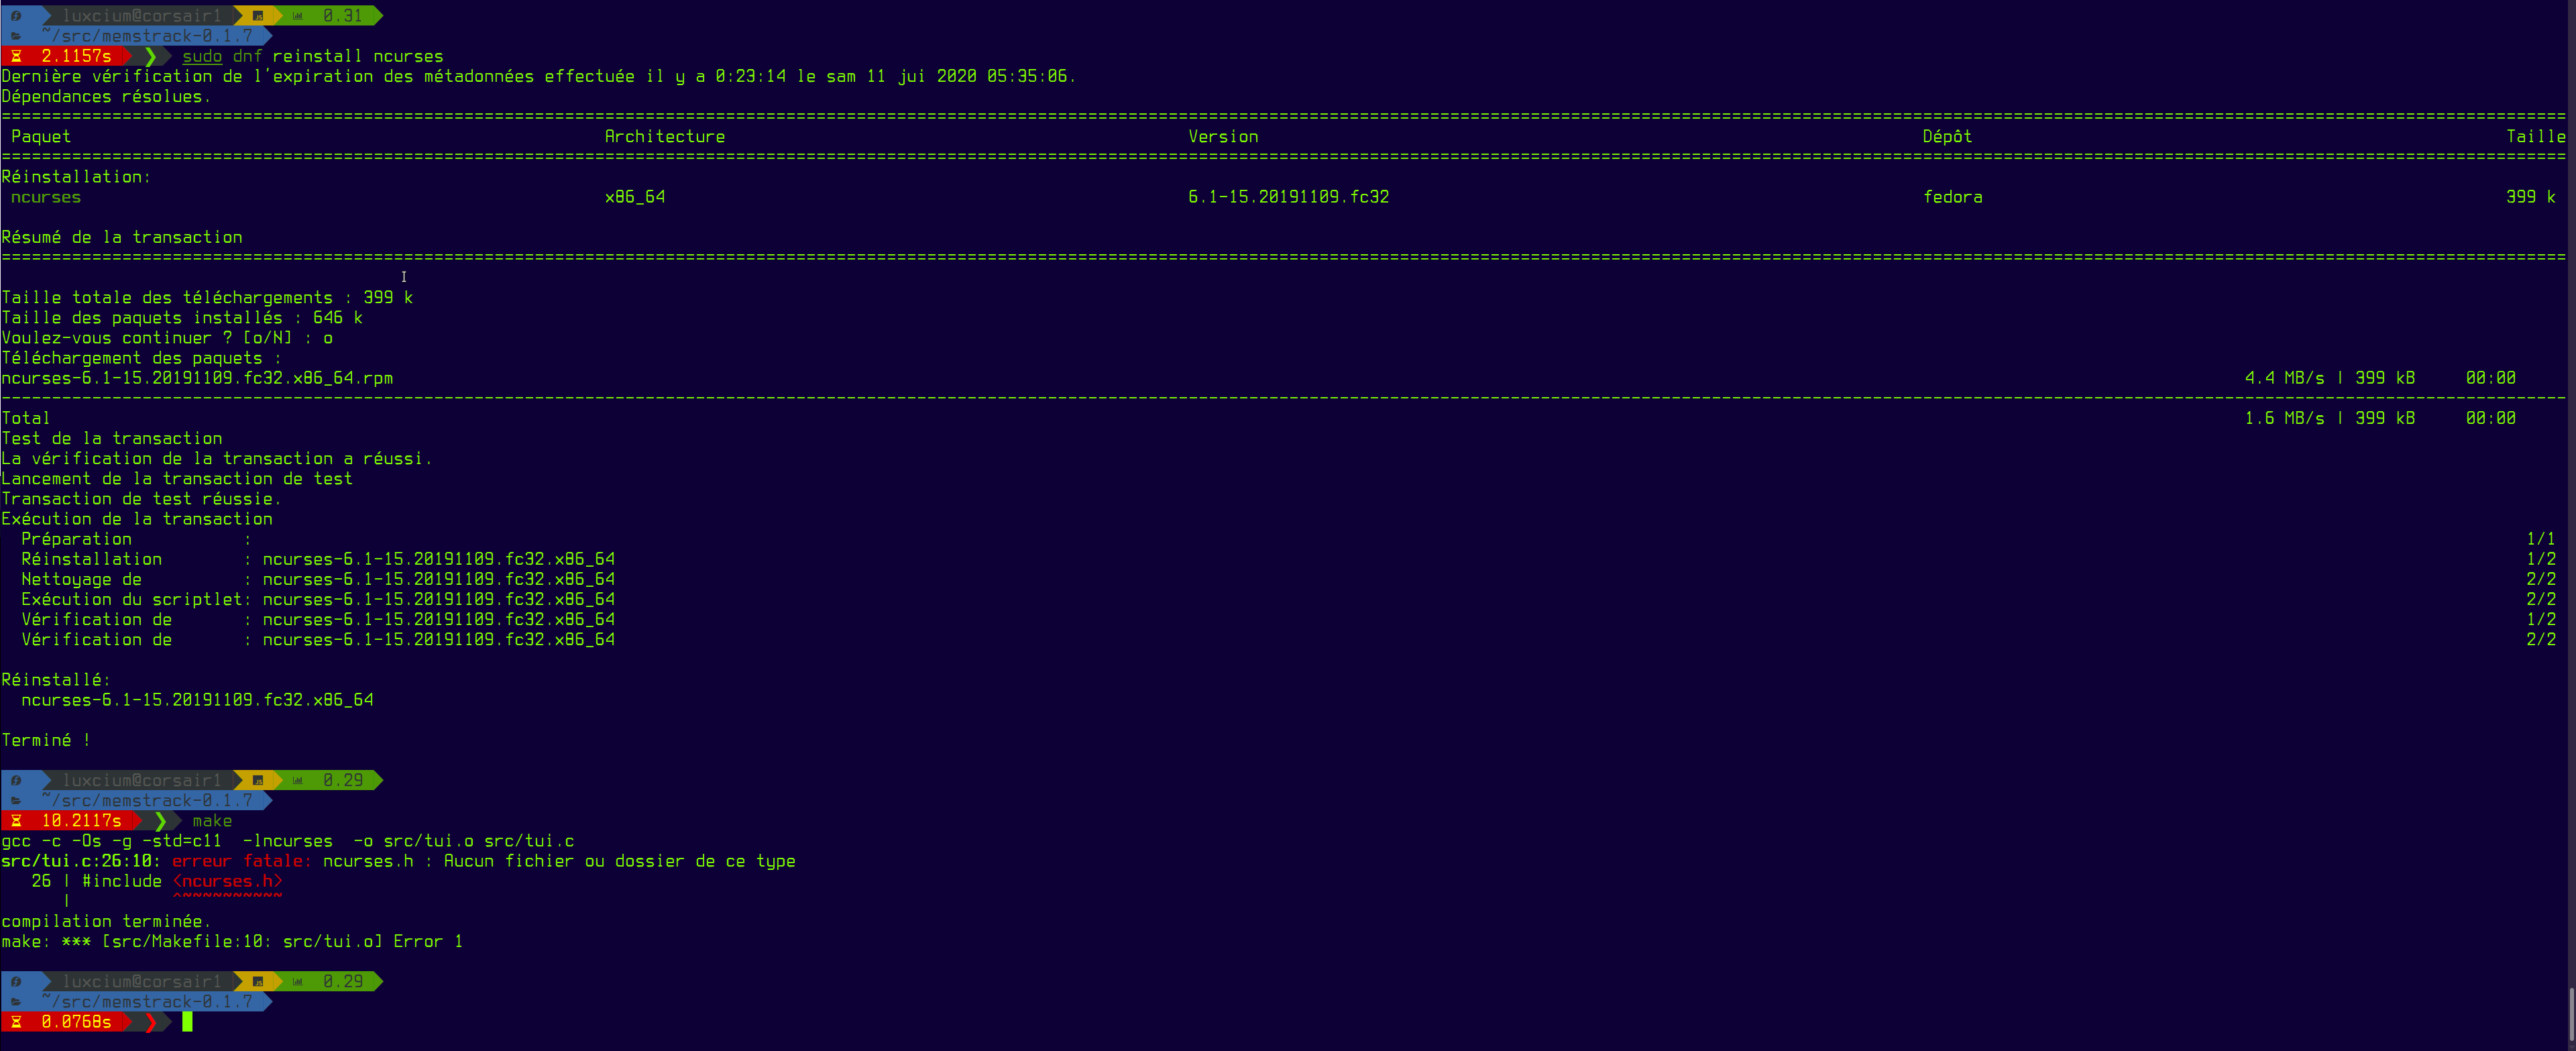Click the 'Dépôt' column header
This screenshot has width=2576, height=1051.
[1947, 136]
